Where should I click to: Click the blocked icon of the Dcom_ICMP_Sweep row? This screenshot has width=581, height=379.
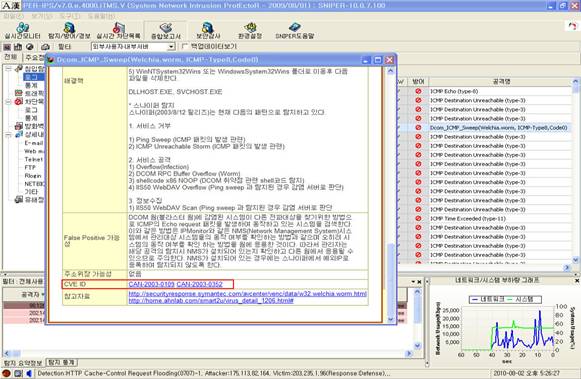tap(418, 127)
